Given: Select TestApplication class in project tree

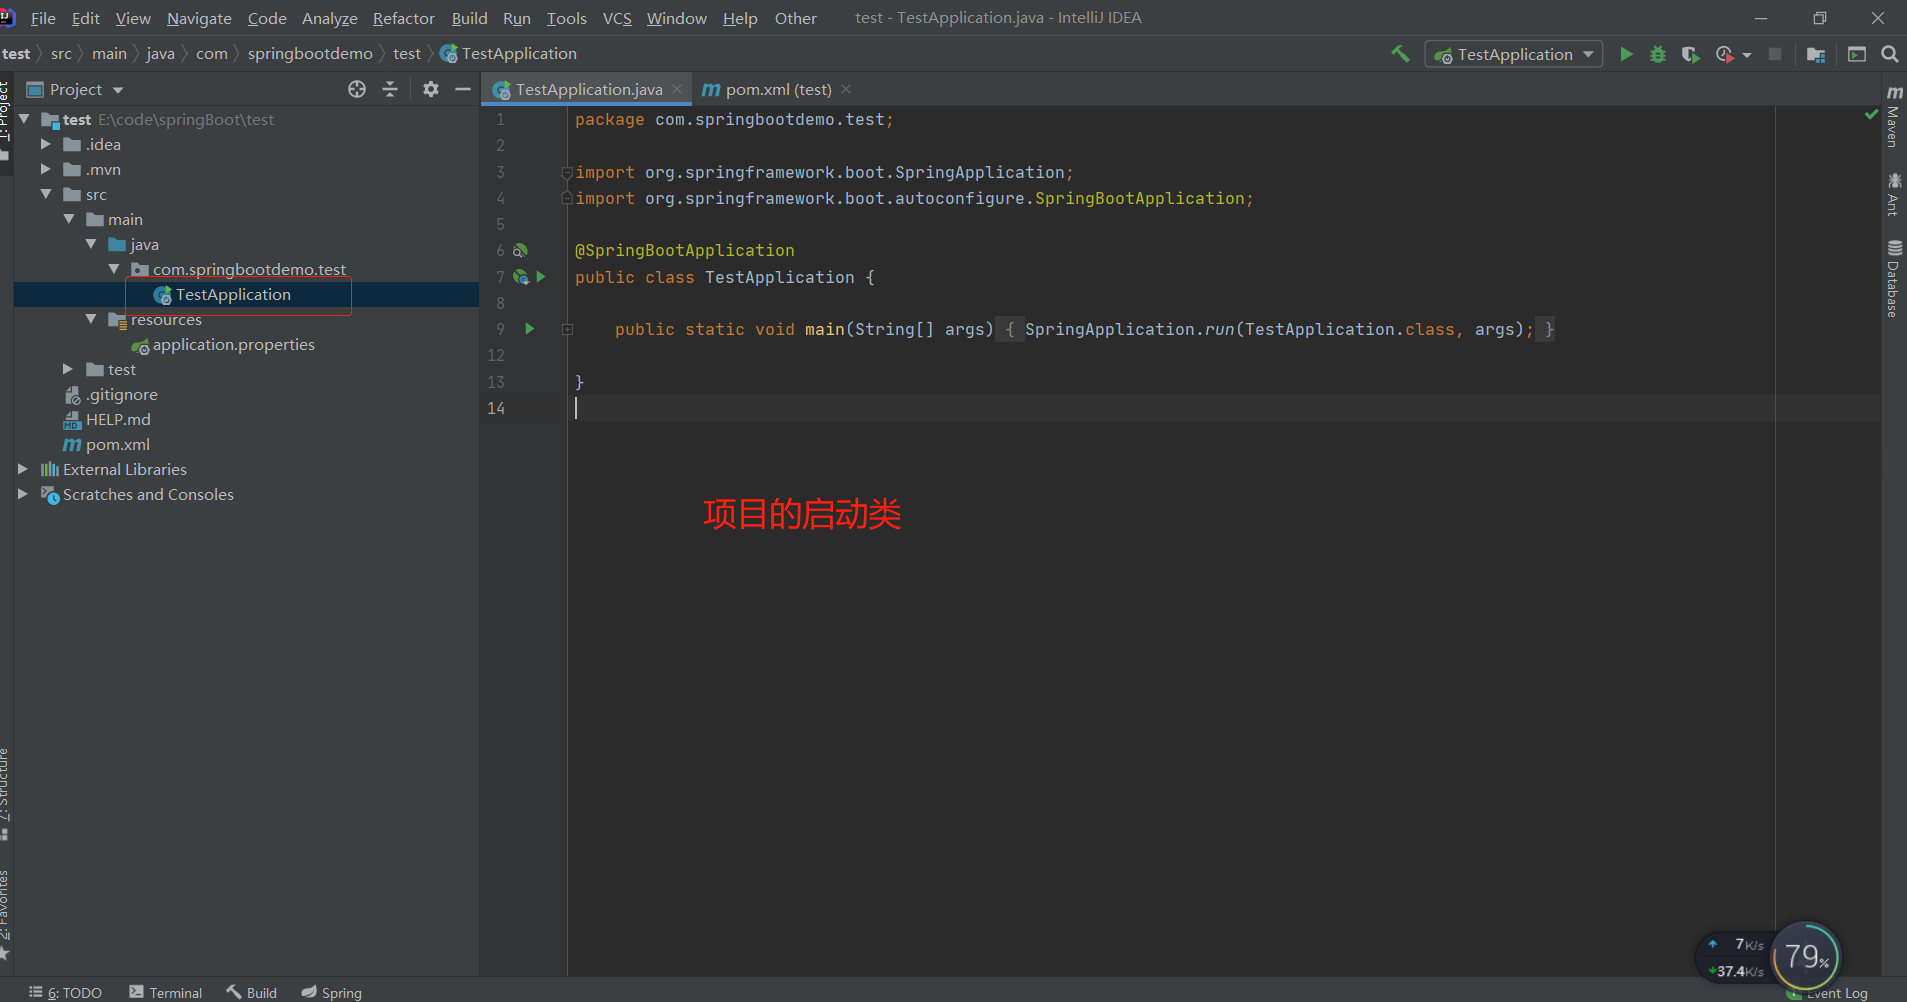Looking at the screenshot, I should tap(233, 294).
